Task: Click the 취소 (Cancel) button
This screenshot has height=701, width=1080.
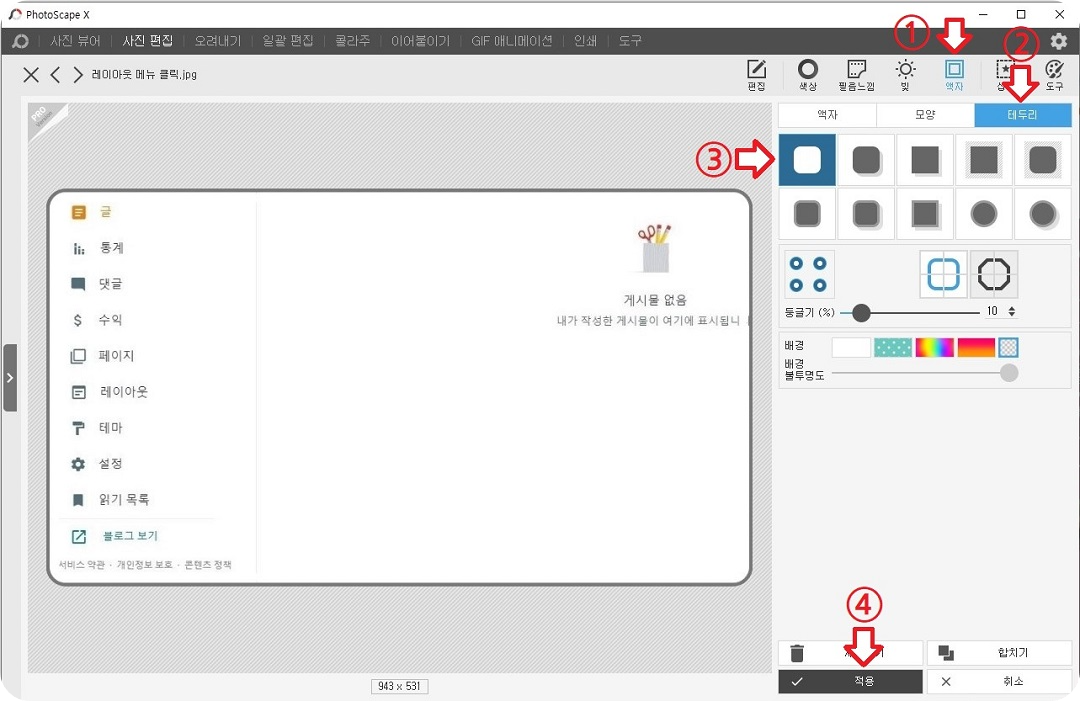Action: (x=999, y=681)
